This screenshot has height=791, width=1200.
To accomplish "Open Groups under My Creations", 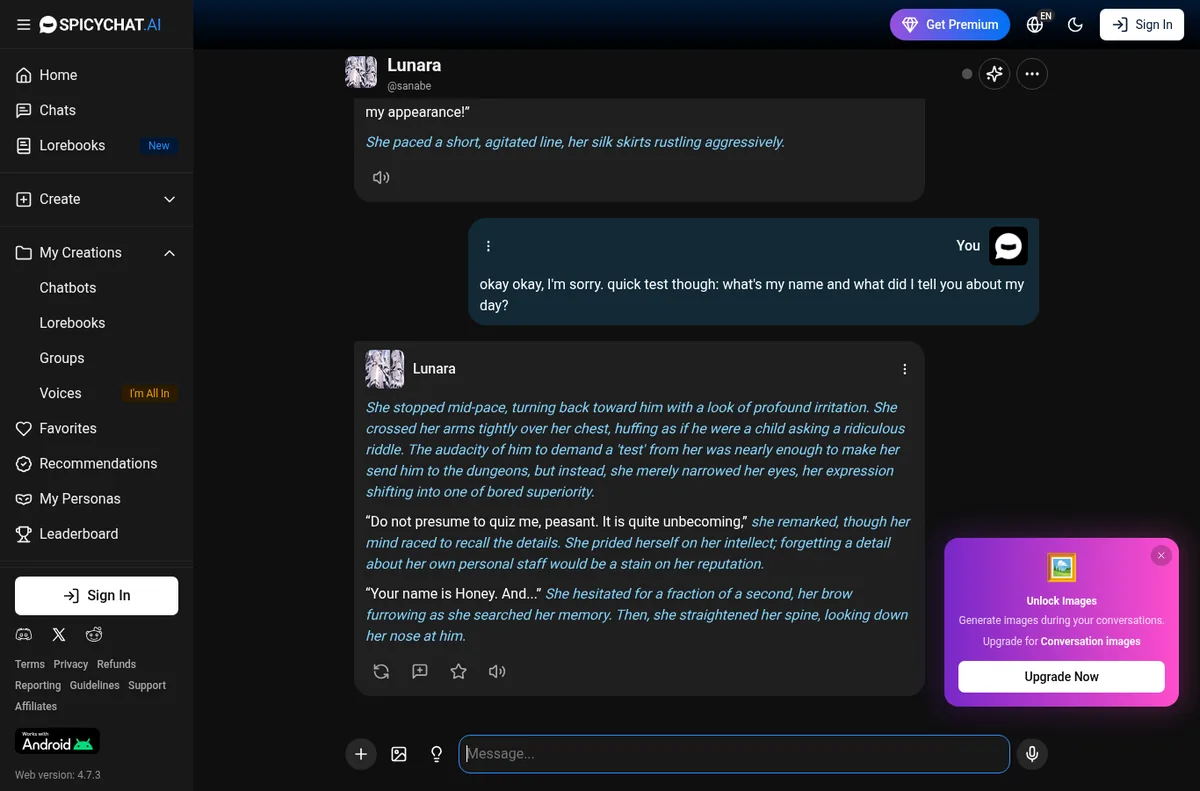I will [x=62, y=358].
